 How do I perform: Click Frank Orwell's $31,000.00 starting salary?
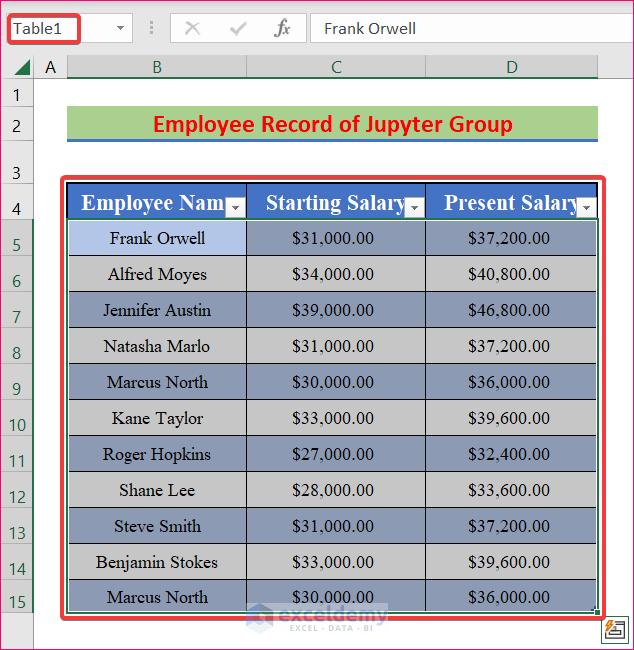336,238
